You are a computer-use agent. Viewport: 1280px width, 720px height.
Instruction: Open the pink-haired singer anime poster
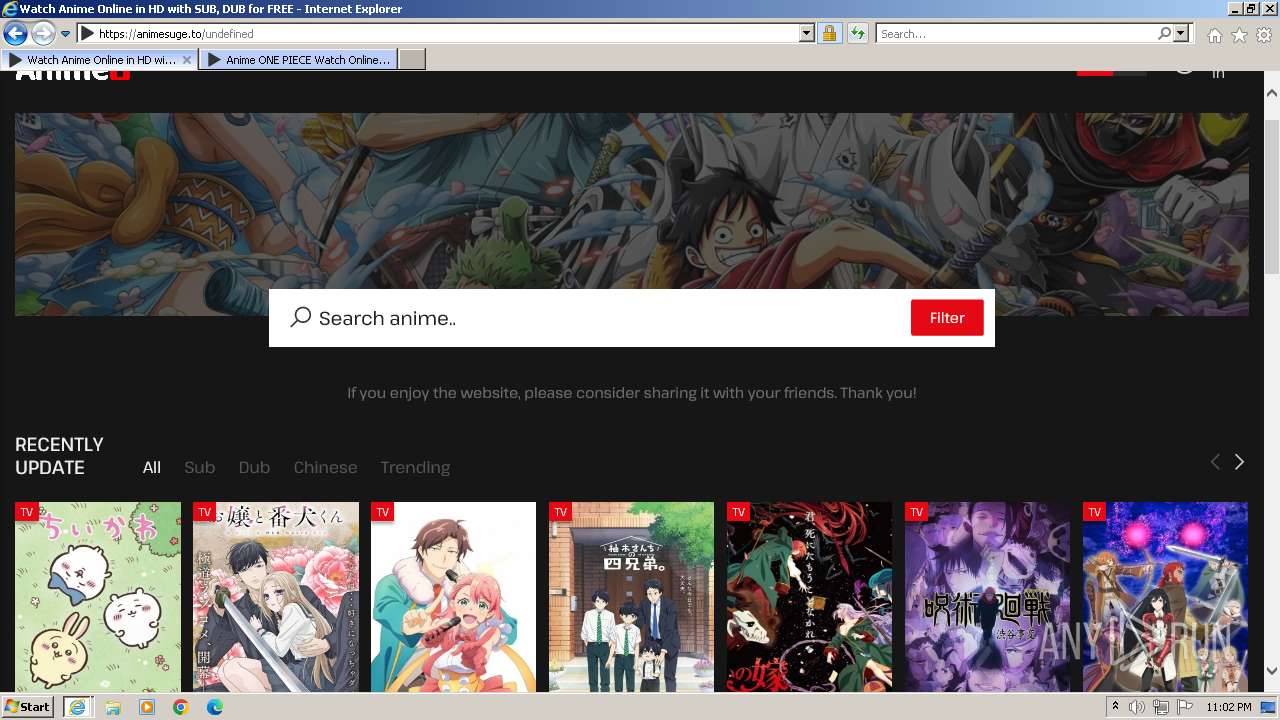click(x=454, y=597)
